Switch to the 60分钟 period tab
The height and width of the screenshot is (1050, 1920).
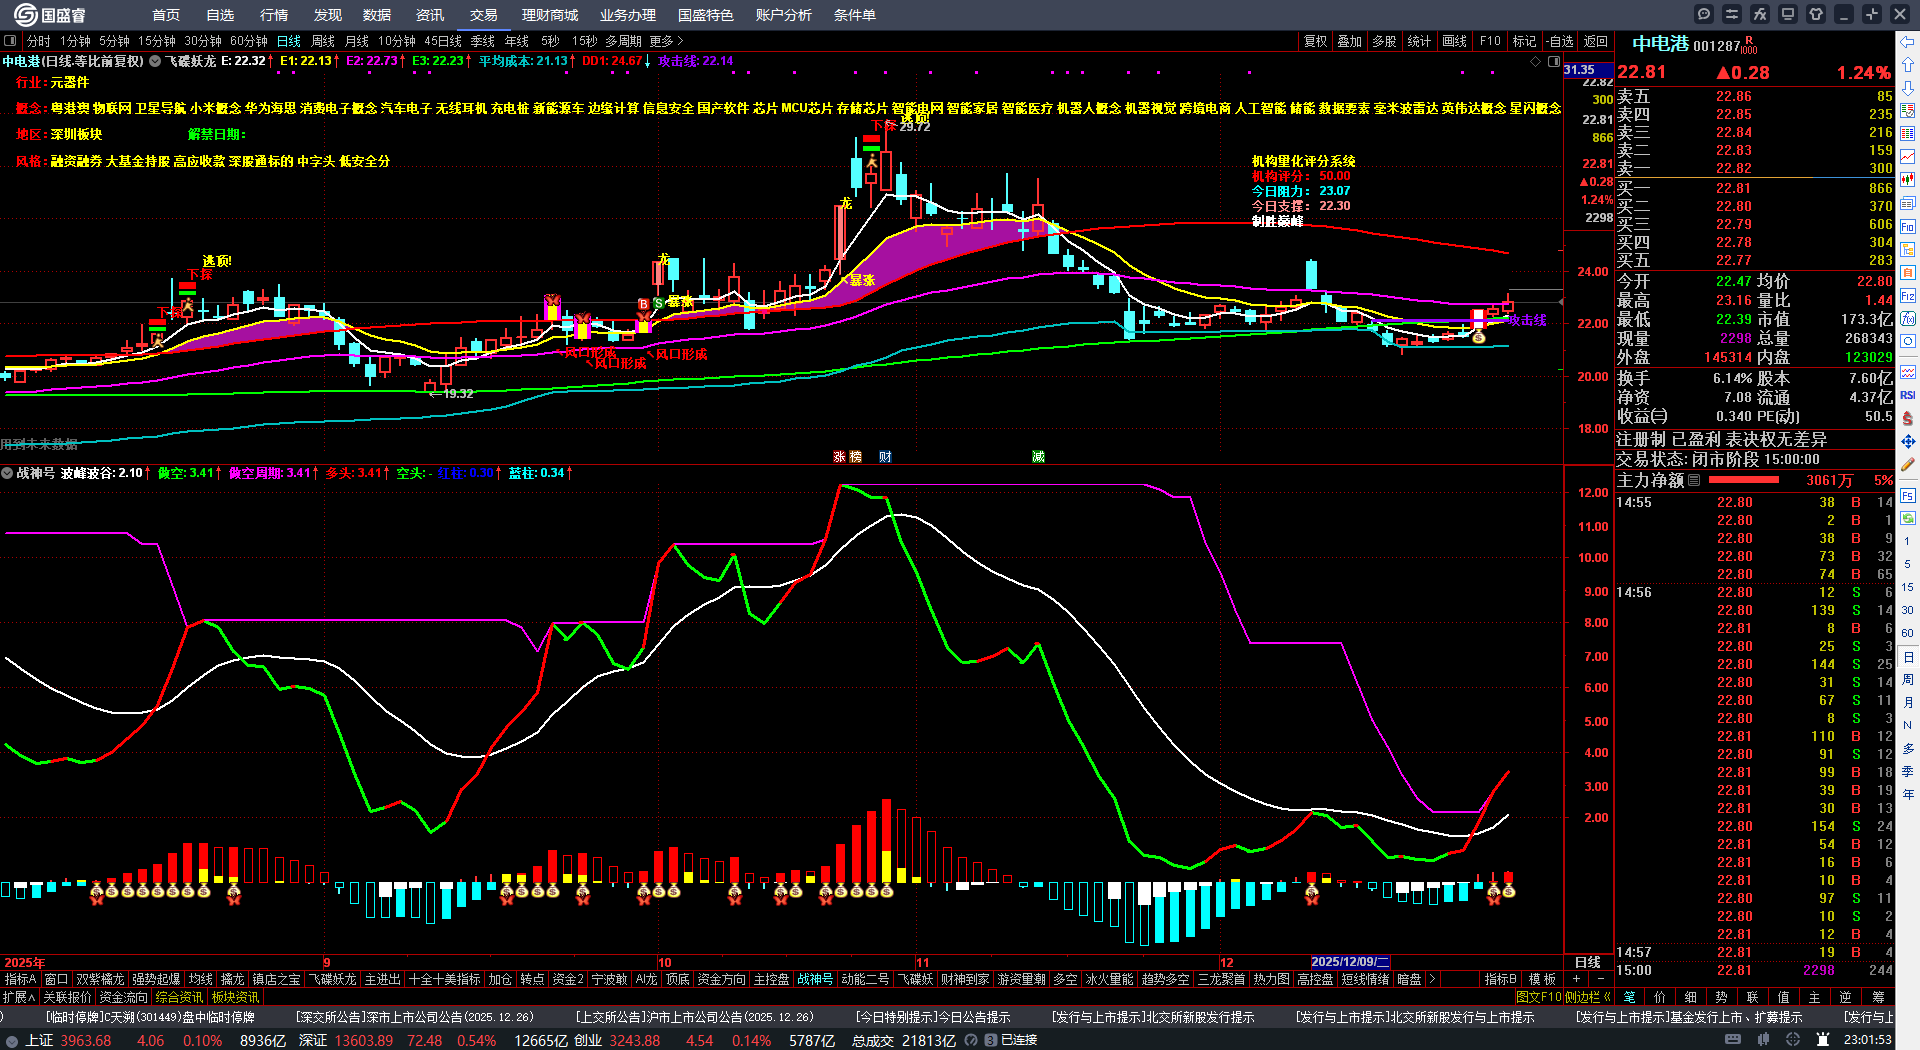[x=249, y=41]
